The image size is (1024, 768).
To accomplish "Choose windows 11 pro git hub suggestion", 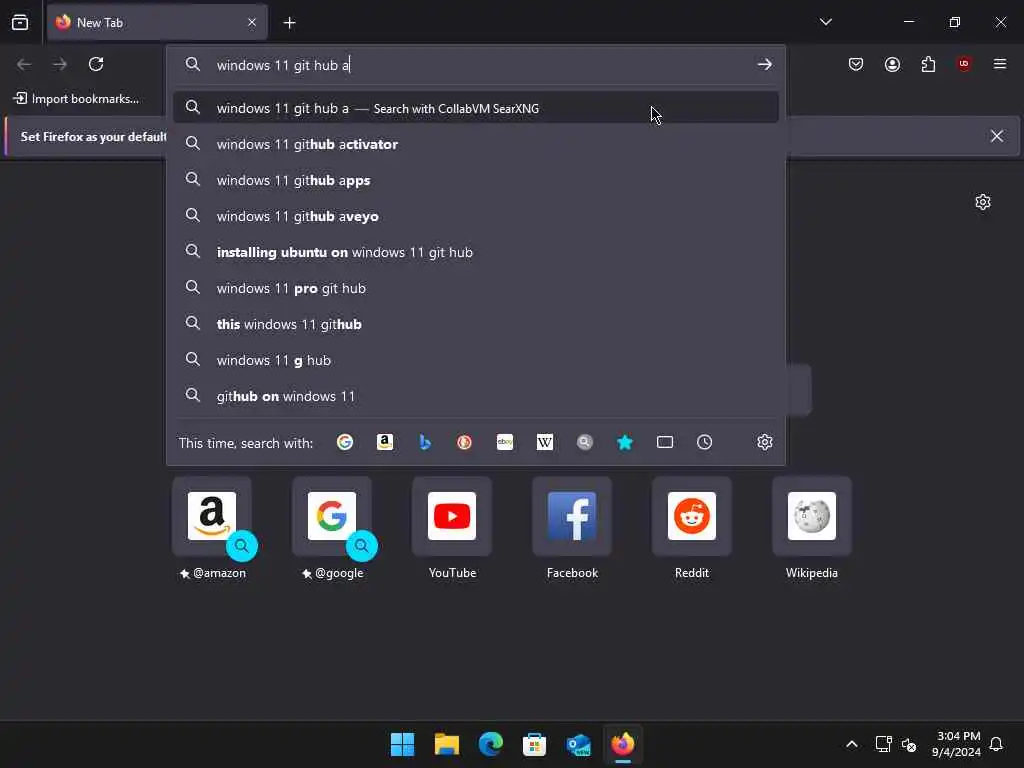I will point(476,287).
